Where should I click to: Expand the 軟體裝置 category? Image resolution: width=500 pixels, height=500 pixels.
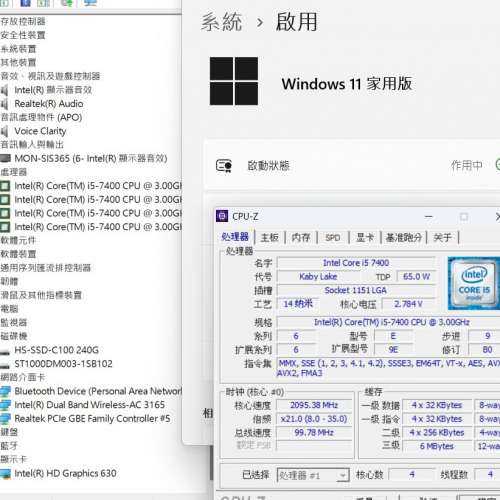(18, 254)
